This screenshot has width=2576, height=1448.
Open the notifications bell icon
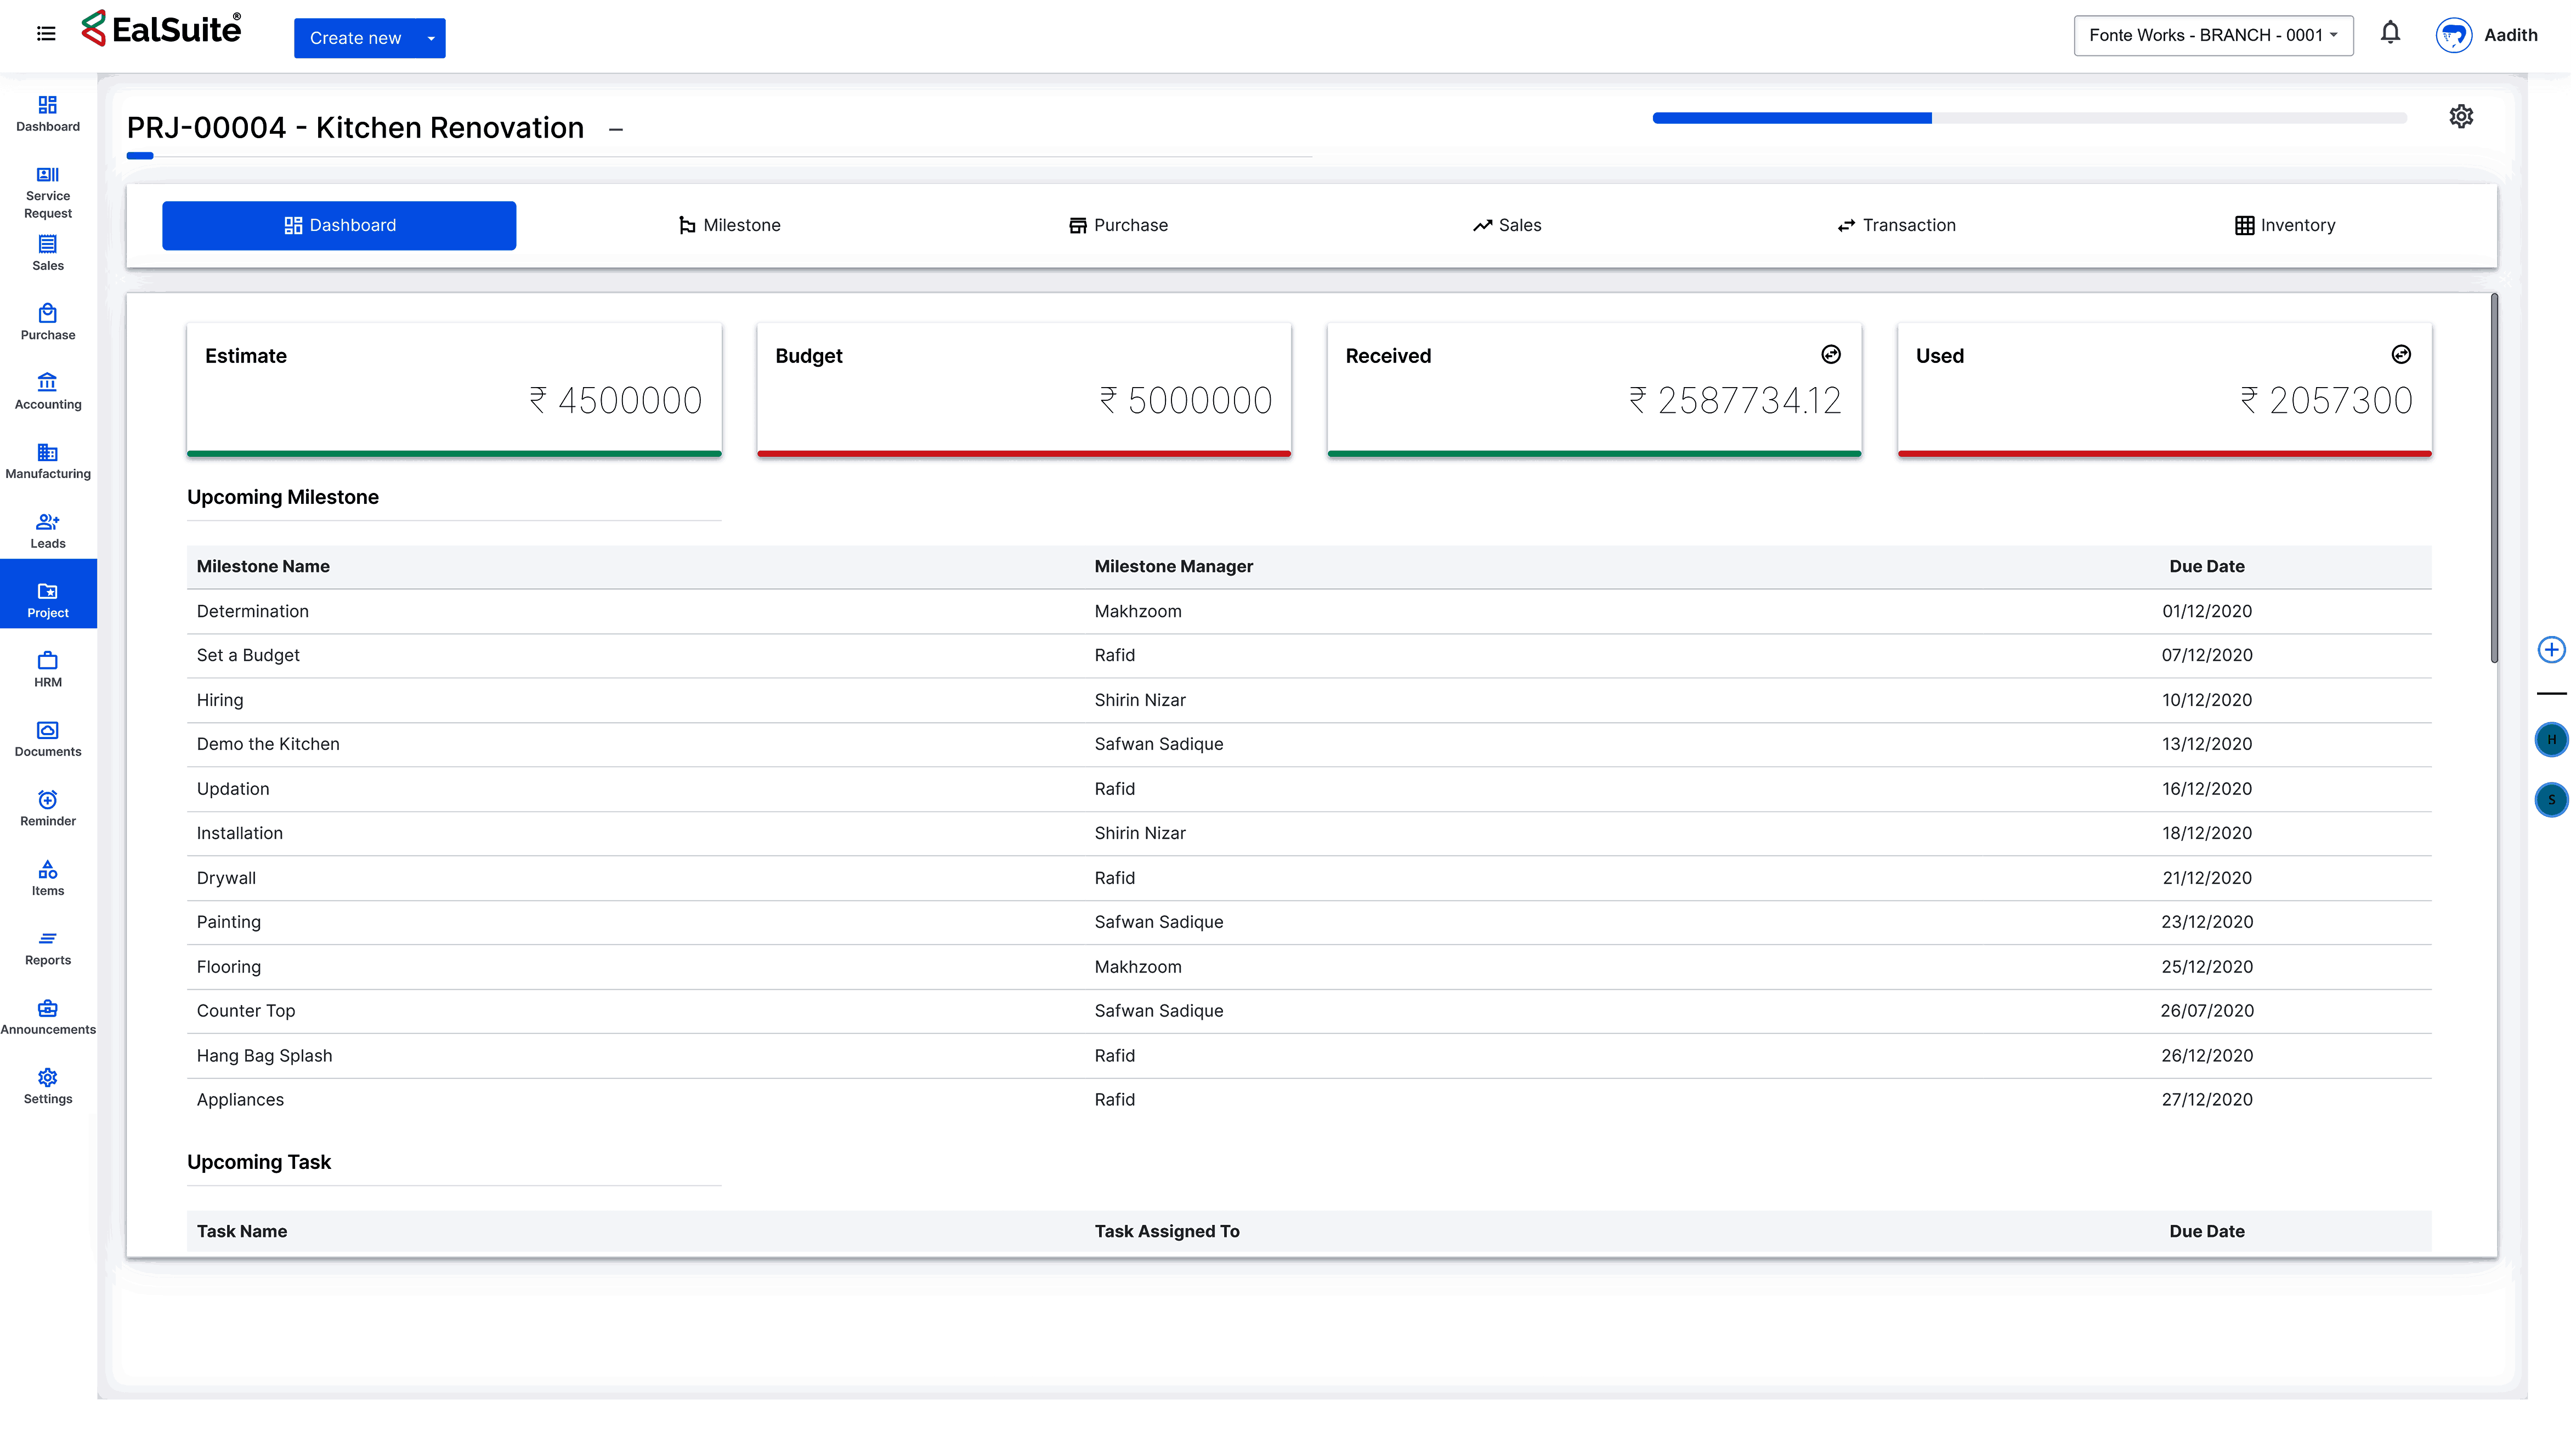[2389, 34]
